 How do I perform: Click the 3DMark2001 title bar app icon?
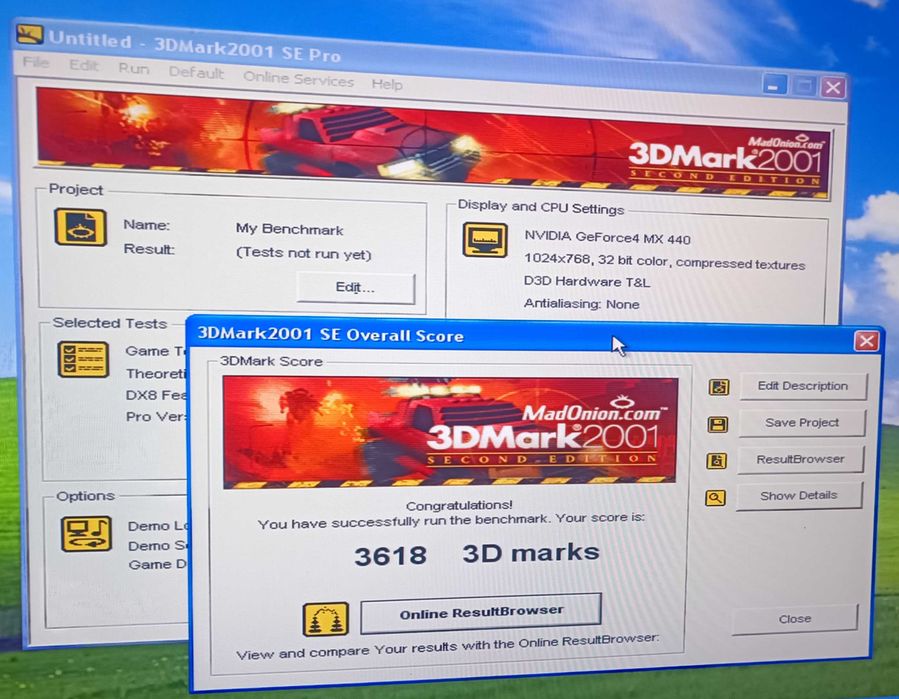pos(29,34)
